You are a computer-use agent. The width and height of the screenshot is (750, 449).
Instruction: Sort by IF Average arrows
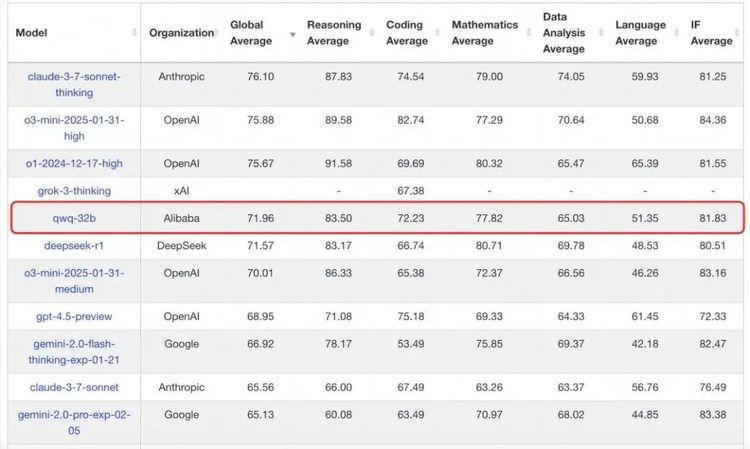pos(737,33)
